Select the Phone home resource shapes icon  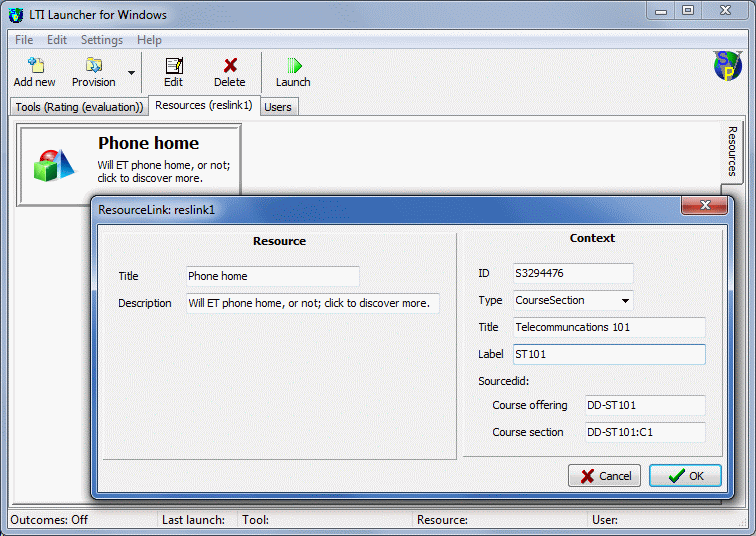click(54, 165)
